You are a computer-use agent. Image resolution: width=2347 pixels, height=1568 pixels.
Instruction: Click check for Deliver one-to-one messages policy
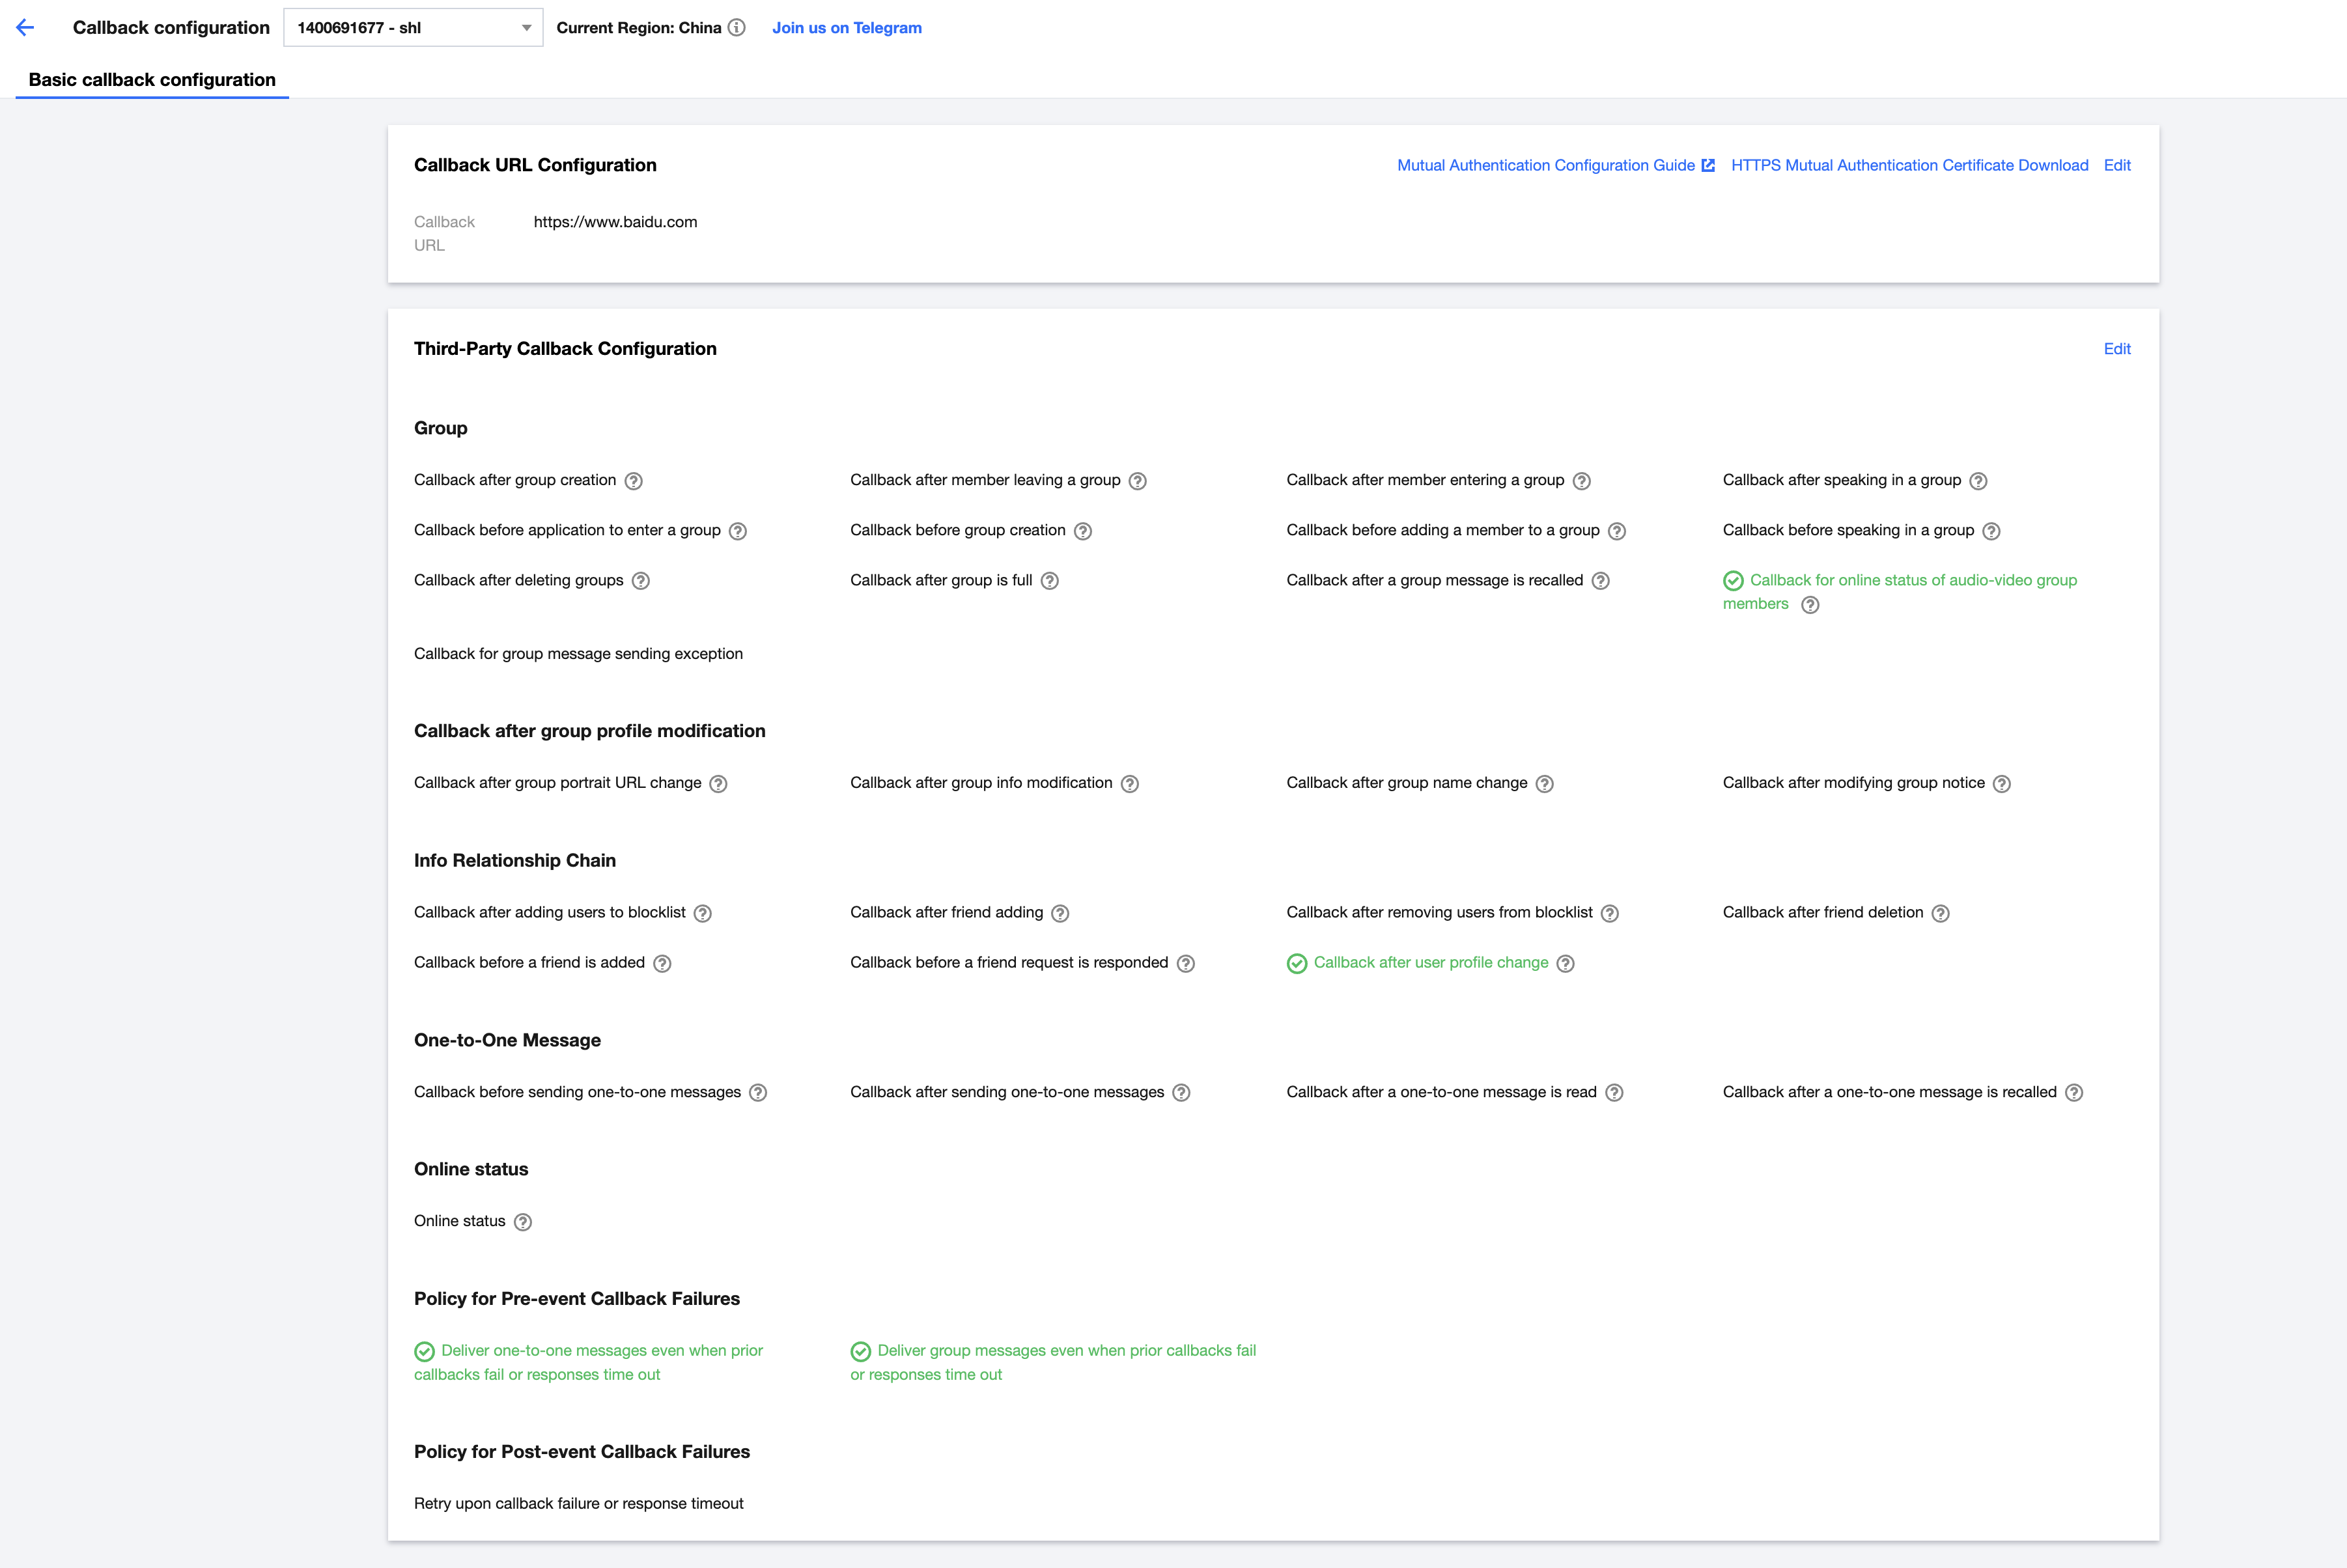pos(424,1351)
